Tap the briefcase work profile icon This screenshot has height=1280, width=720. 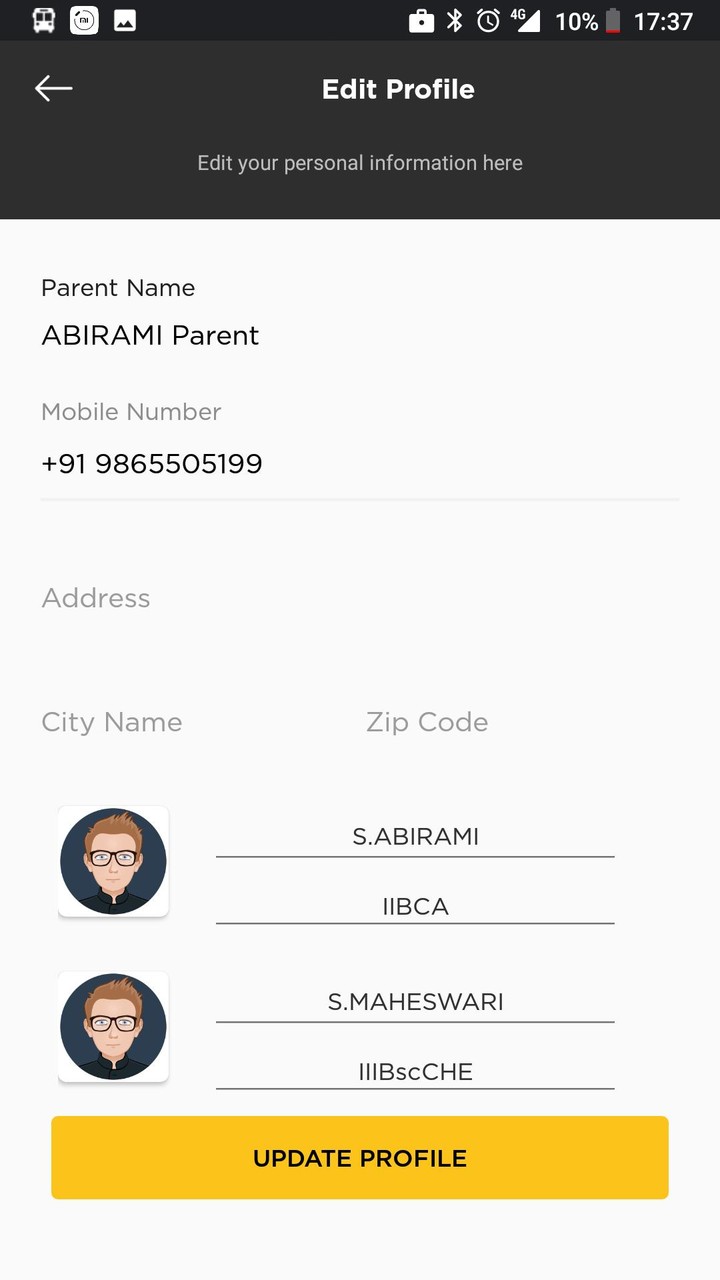tap(422, 20)
